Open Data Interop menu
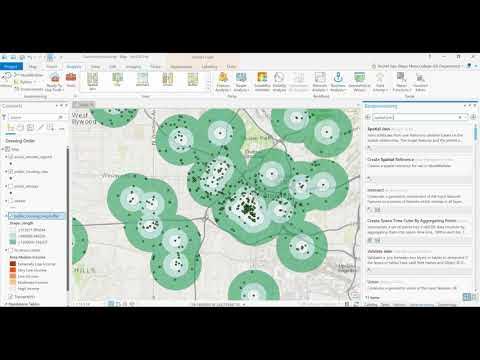The height and width of the screenshot is (360, 480). (x=380, y=82)
